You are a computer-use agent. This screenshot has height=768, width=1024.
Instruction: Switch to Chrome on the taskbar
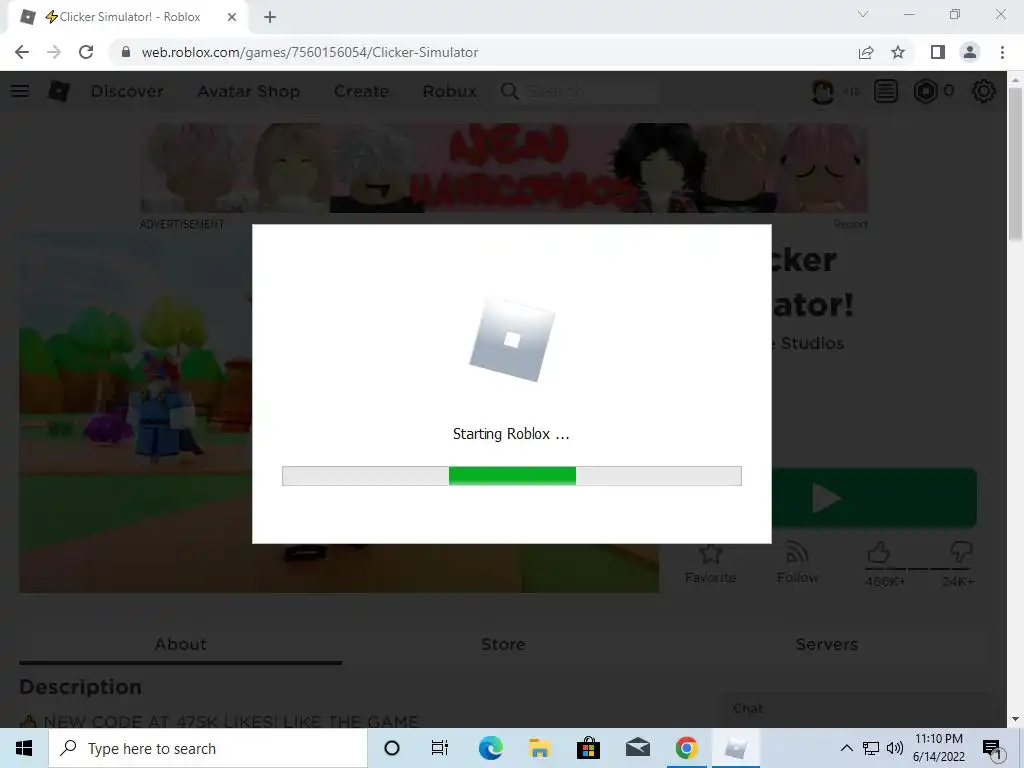point(686,748)
